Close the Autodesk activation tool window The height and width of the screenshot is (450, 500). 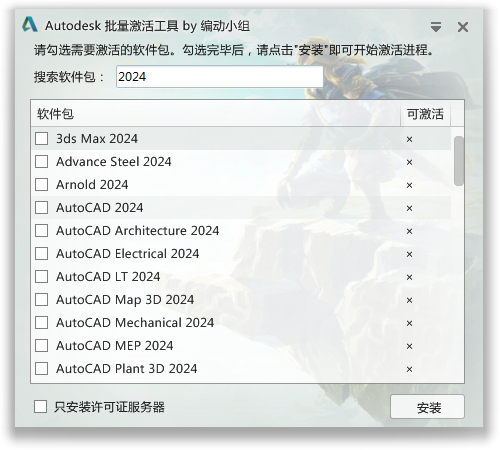(x=463, y=27)
